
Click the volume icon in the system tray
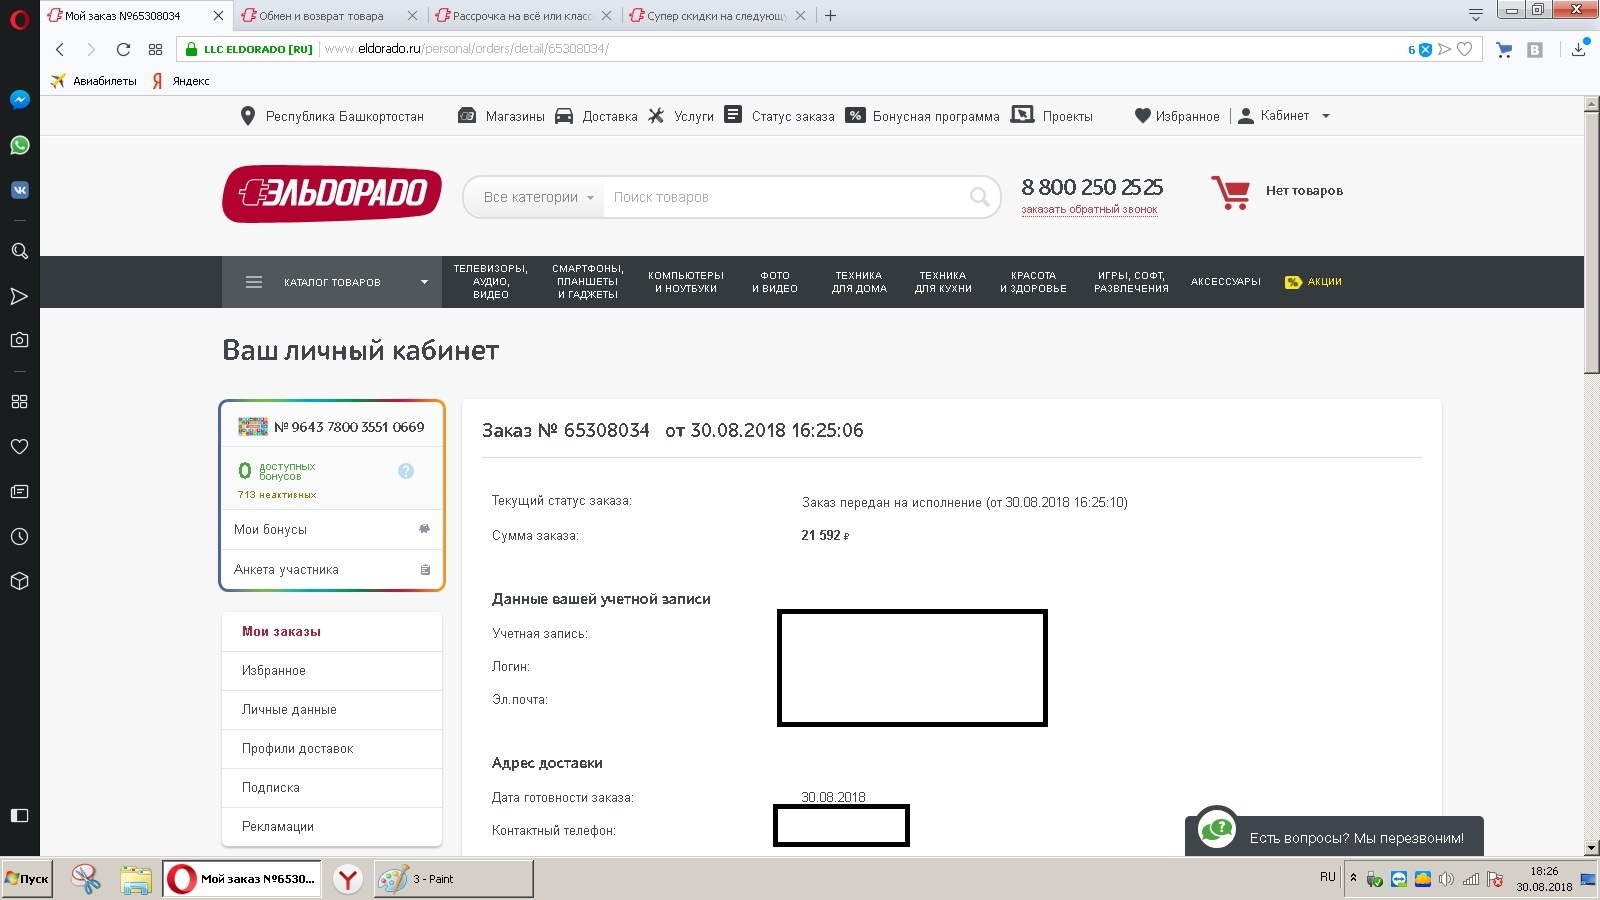pyautogui.click(x=1446, y=879)
